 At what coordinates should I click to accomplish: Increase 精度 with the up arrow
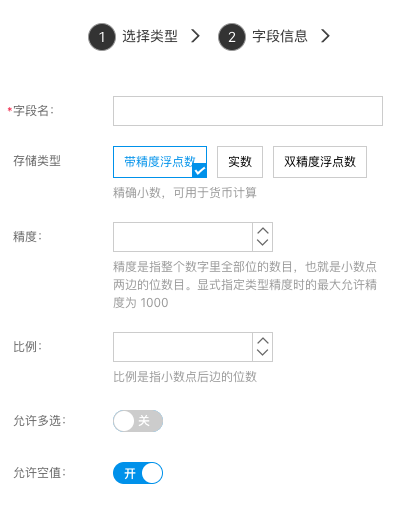click(263, 231)
